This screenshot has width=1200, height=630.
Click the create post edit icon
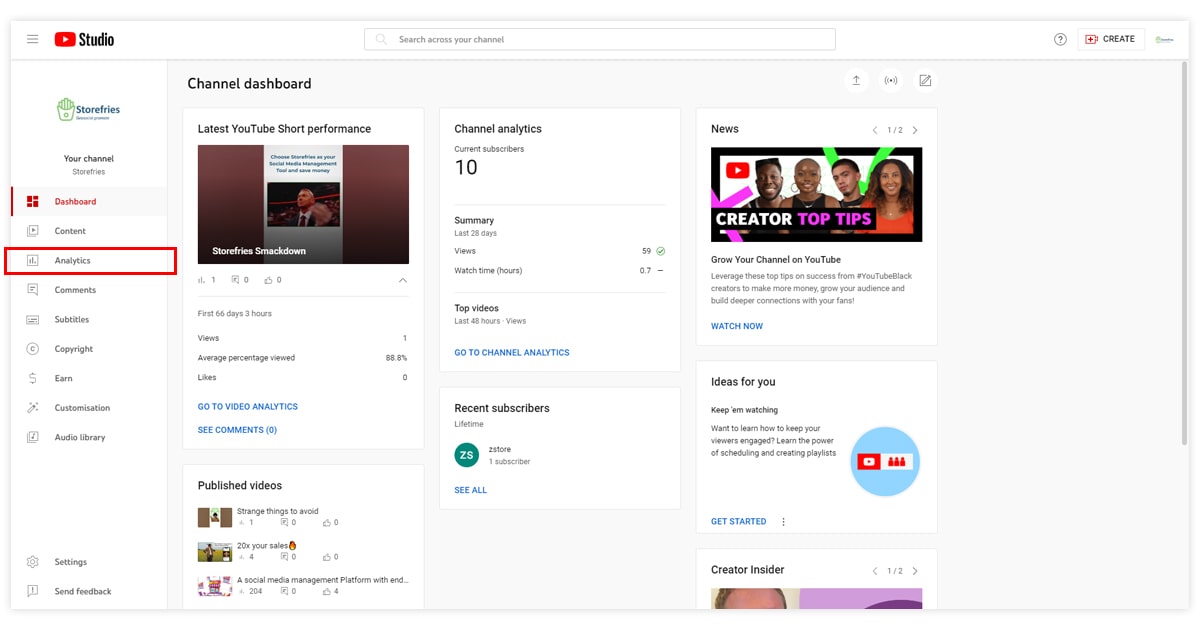pyautogui.click(x=925, y=81)
